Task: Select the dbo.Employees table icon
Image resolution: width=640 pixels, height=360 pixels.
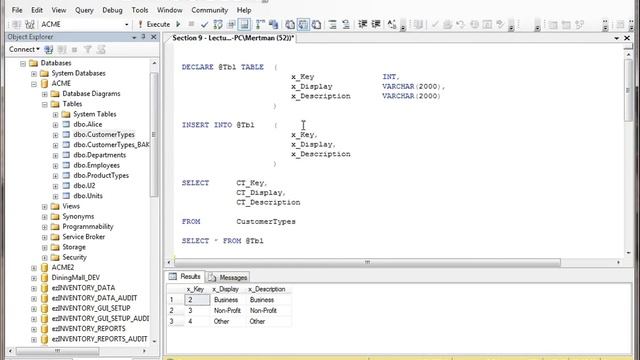Action: [x=66, y=165]
